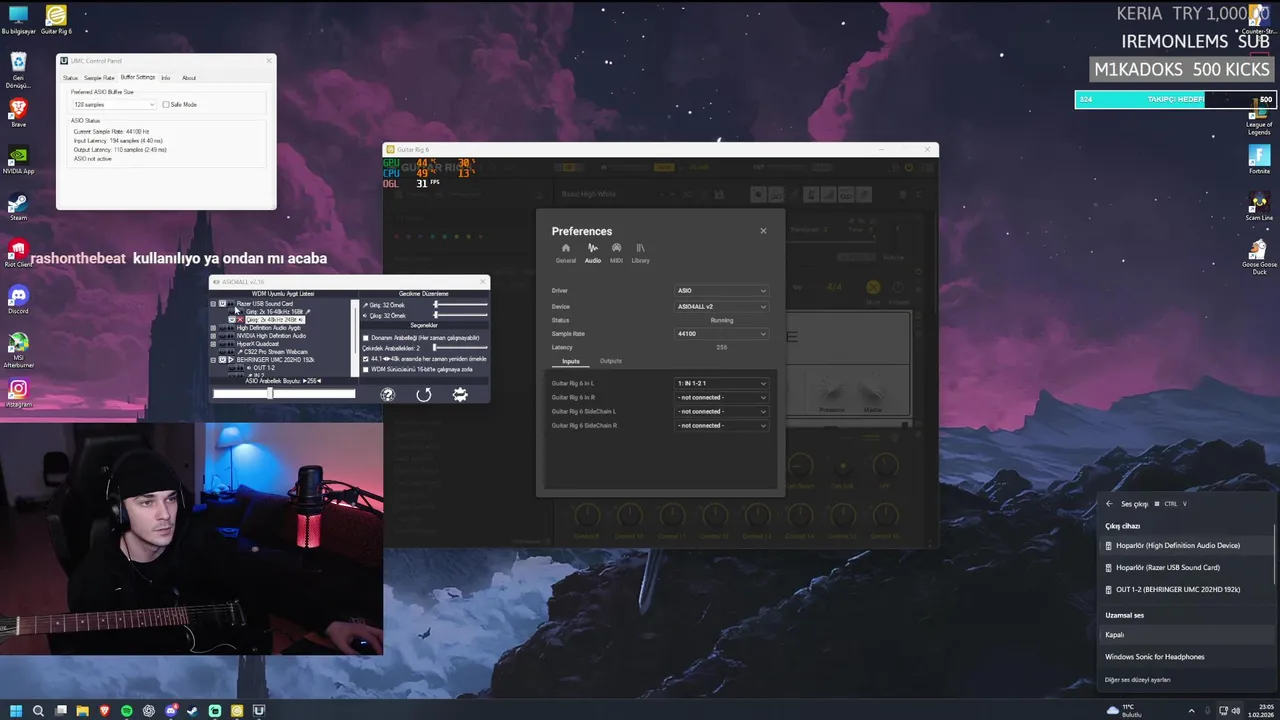Toggle NVIDIA High Definition Audio power button
Screen dimensions: 1280x720
point(222,336)
